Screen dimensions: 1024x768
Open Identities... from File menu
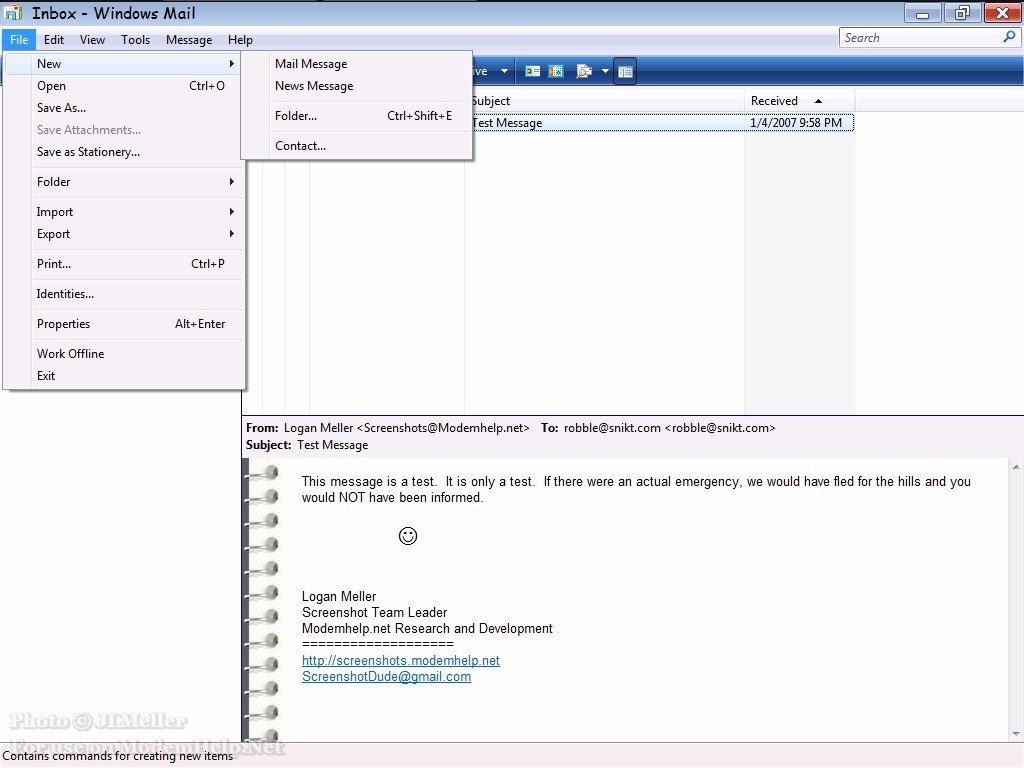pos(124,294)
